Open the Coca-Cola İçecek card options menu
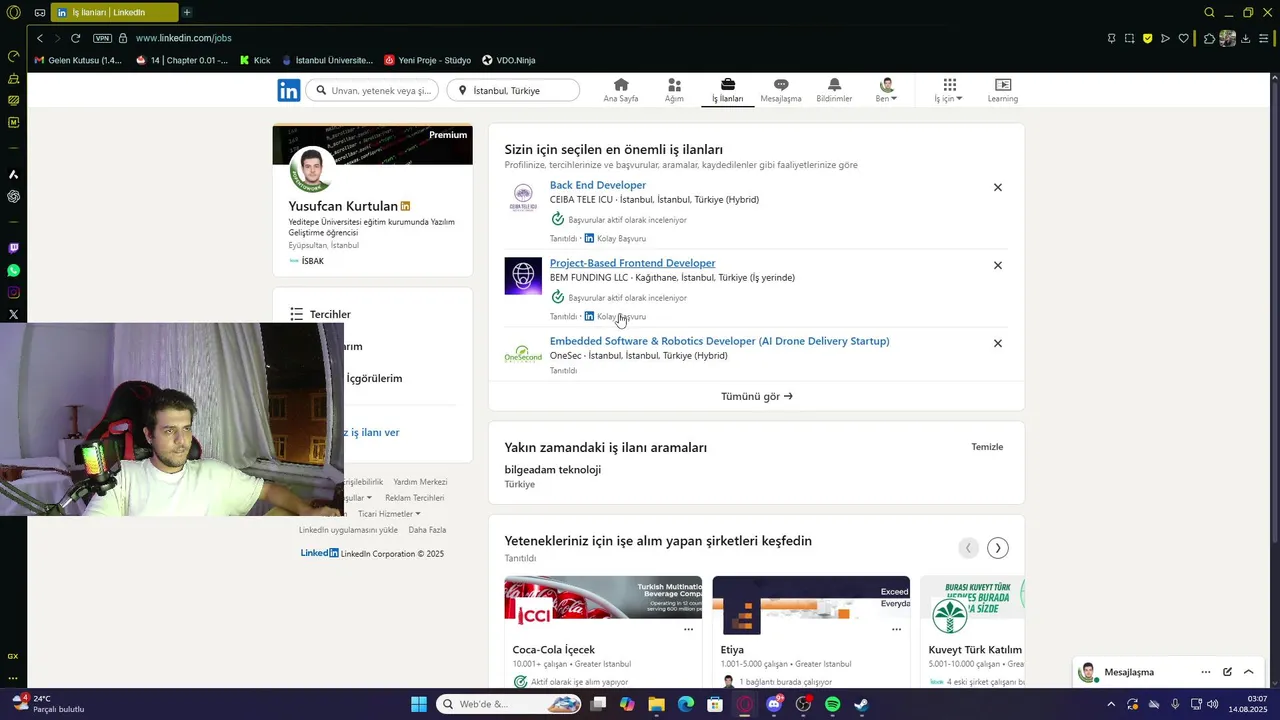Image resolution: width=1280 pixels, height=720 pixels. [688, 630]
